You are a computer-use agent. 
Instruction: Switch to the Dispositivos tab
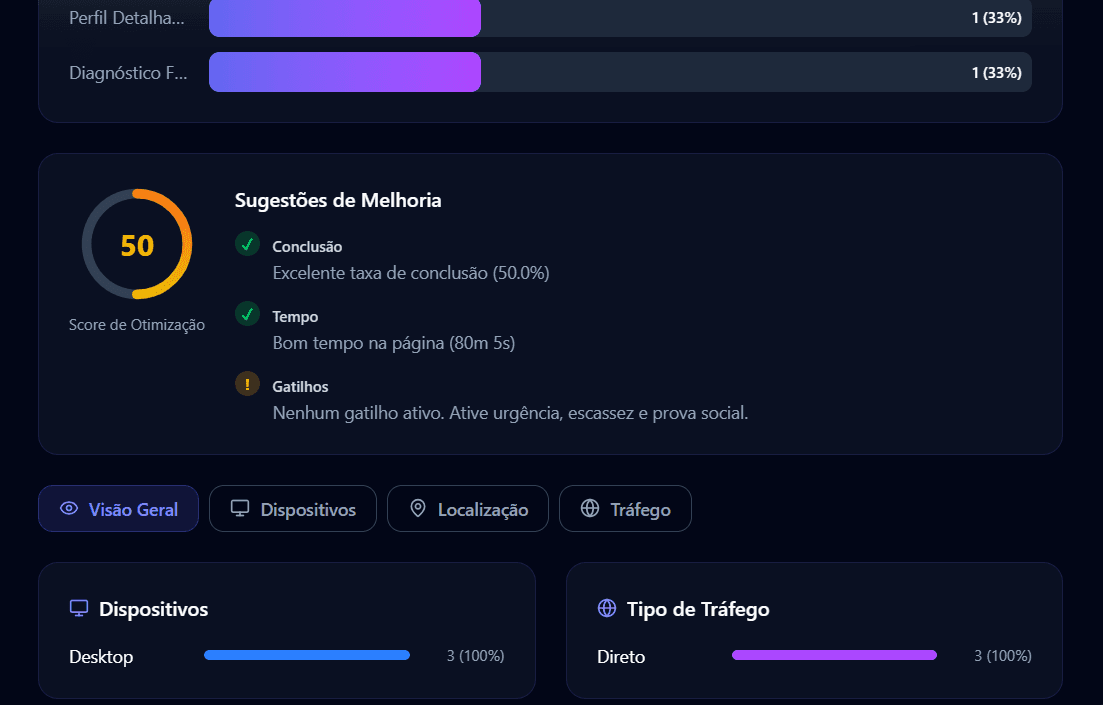[x=293, y=508]
